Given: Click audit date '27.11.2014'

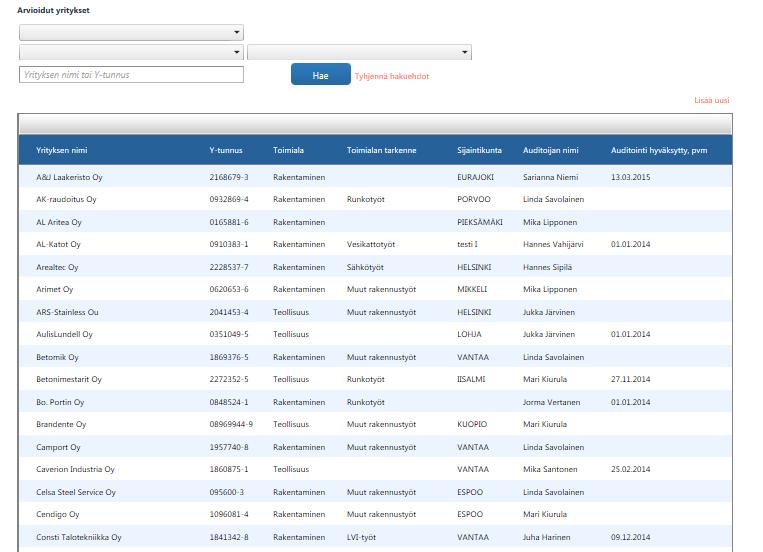Looking at the screenshot, I should pyautogui.click(x=630, y=379).
